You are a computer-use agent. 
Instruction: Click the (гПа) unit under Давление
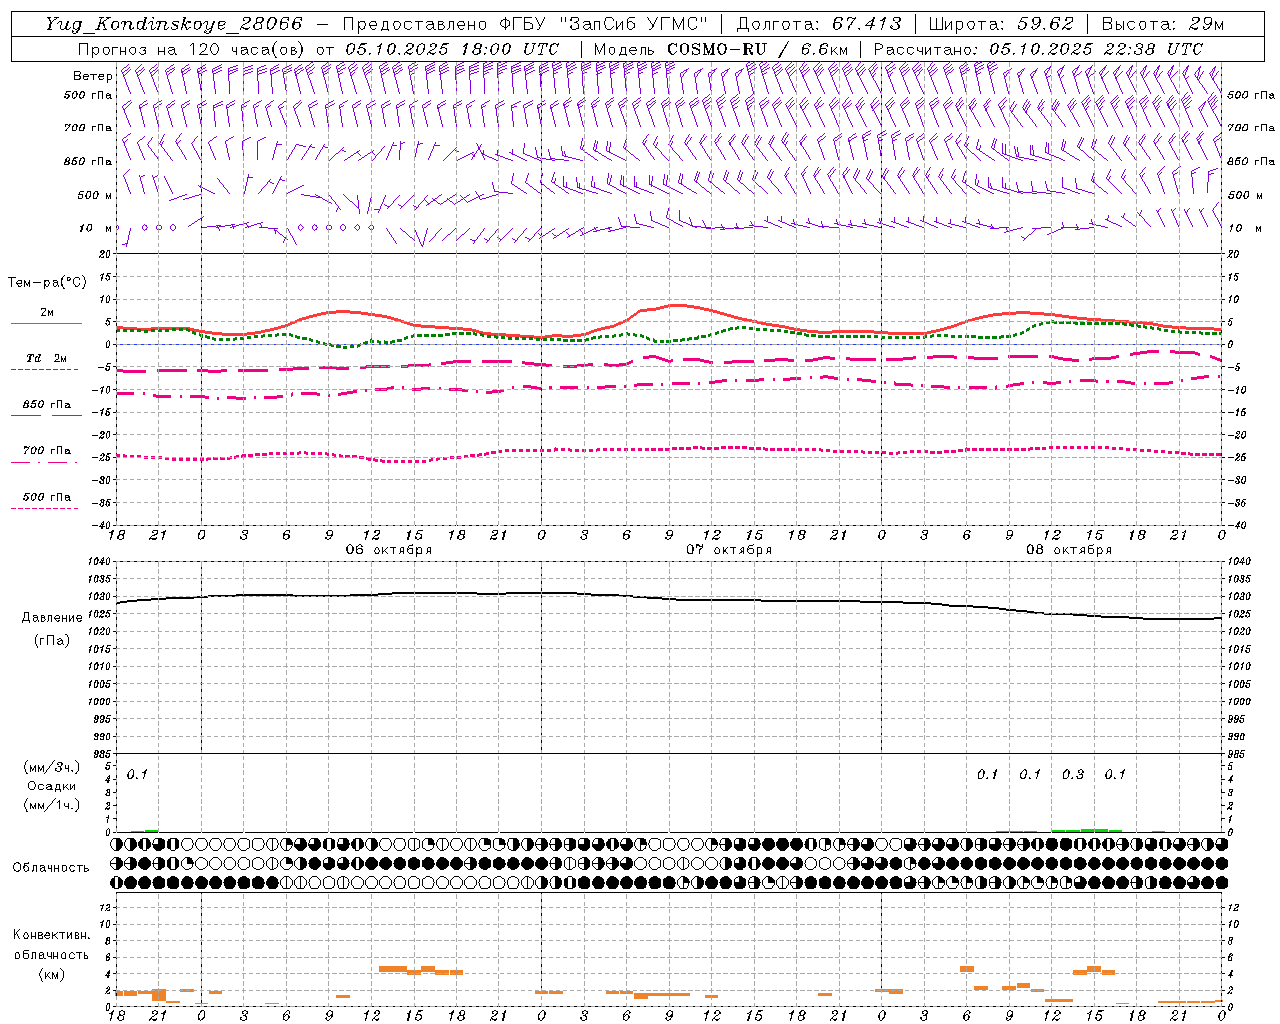click(52, 640)
